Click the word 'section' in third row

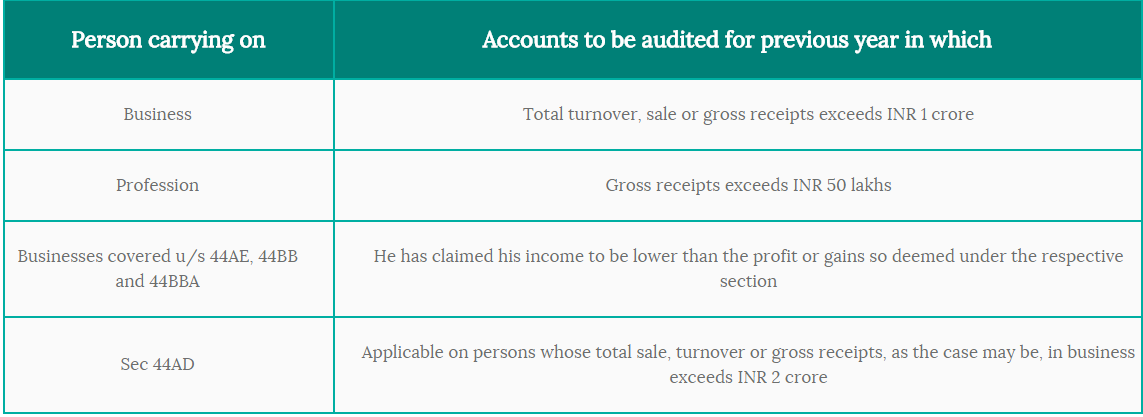click(x=748, y=281)
